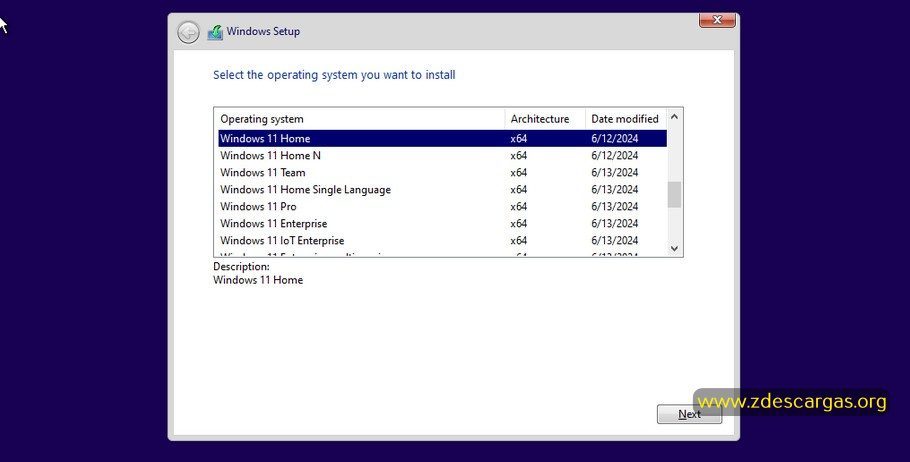Click the Architecture column header

[x=545, y=119]
